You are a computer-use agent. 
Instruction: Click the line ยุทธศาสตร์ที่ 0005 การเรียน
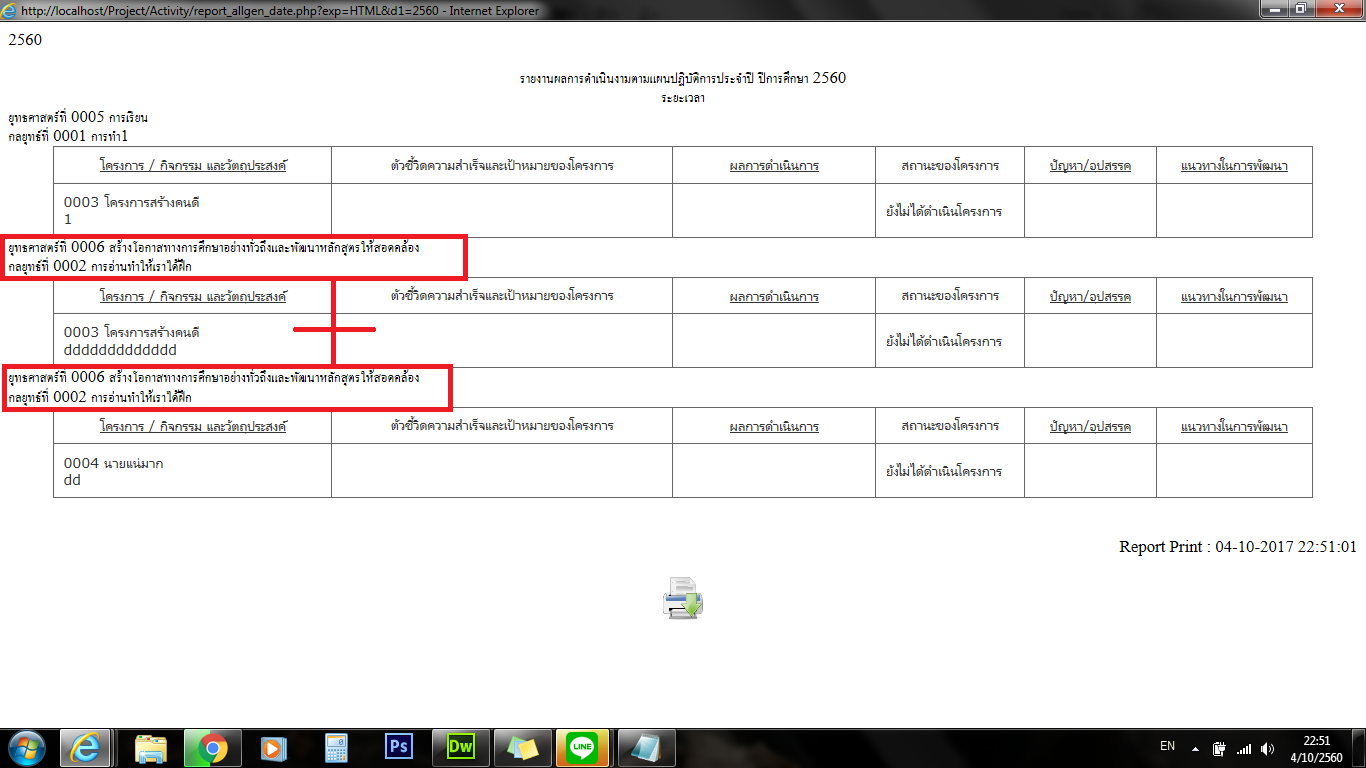pos(78,118)
